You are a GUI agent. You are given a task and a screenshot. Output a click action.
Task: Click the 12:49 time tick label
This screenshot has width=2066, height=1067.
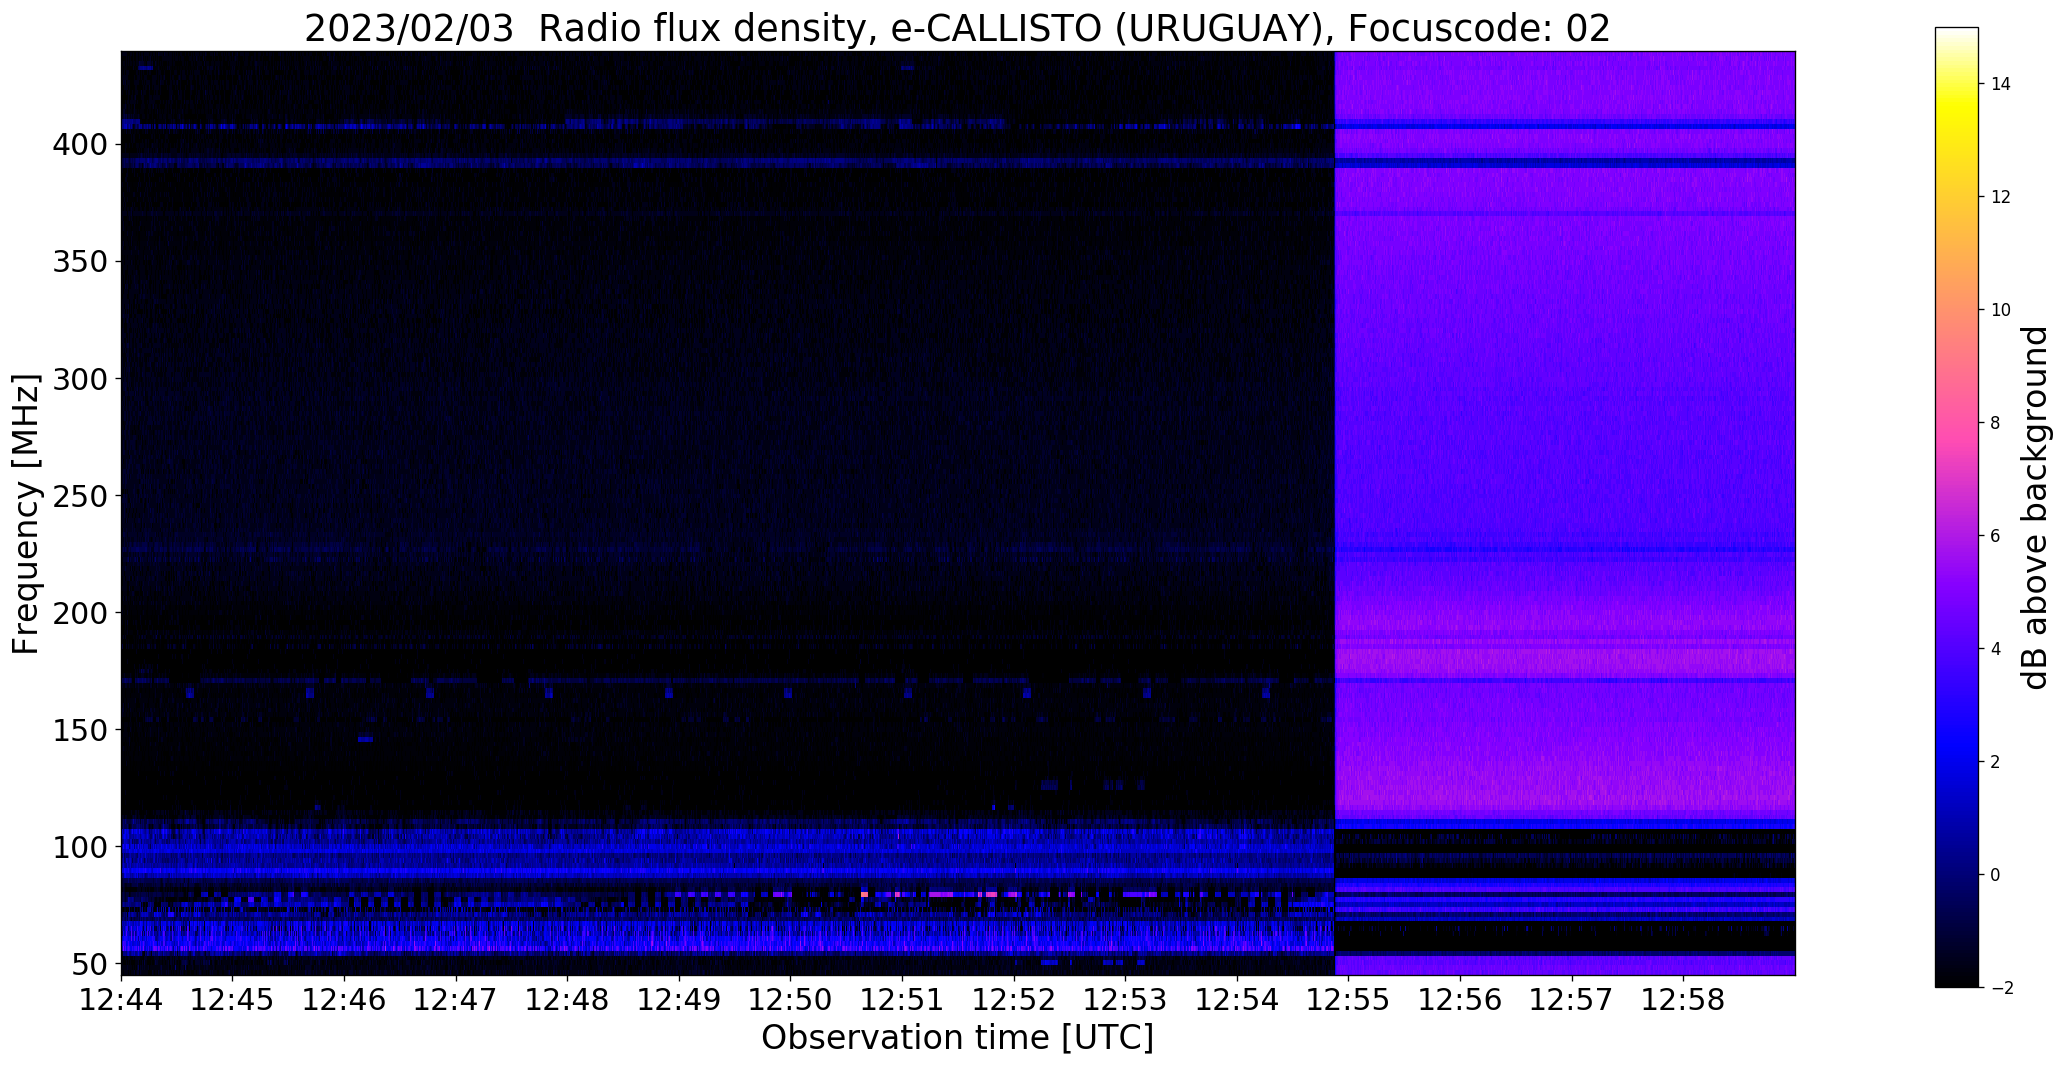click(679, 999)
